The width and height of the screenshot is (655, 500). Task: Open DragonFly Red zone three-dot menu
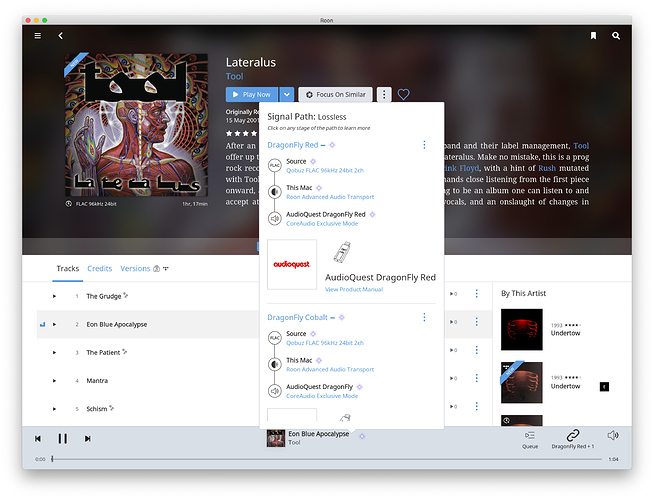pos(424,145)
